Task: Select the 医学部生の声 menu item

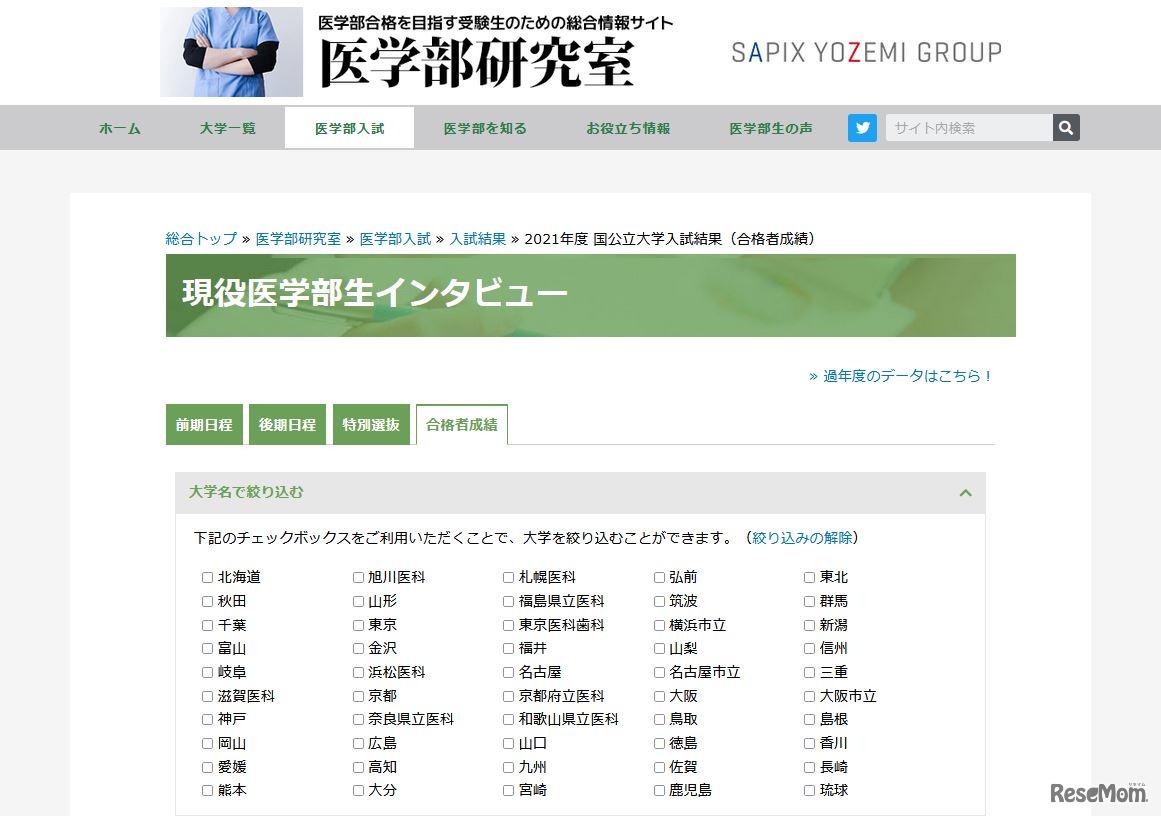Action: click(x=771, y=127)
